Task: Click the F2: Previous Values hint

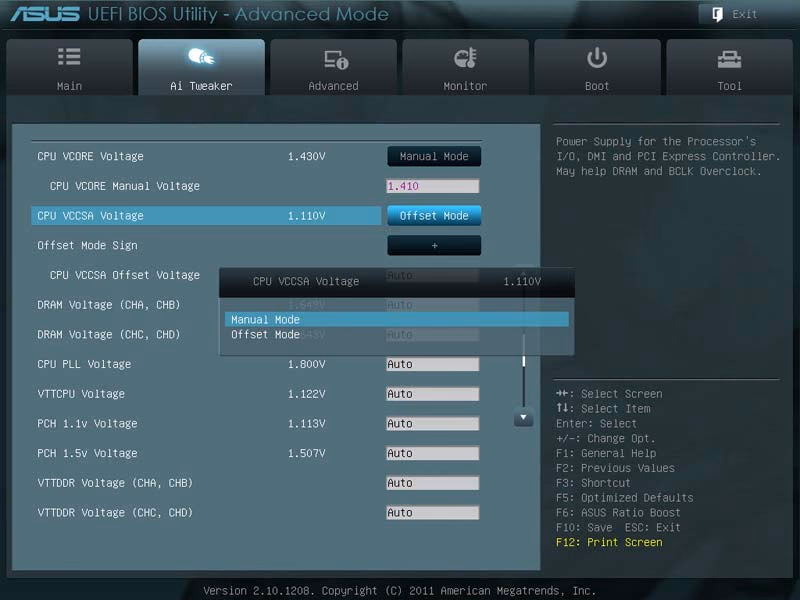Action: 615,468
